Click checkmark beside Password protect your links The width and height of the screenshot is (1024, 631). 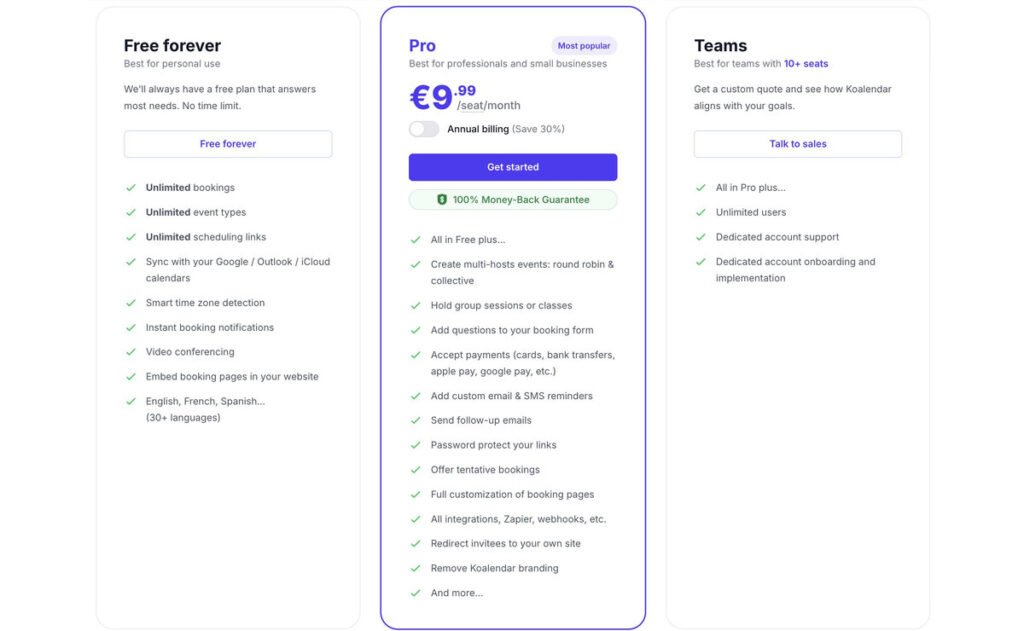click(x=416, y=445)
